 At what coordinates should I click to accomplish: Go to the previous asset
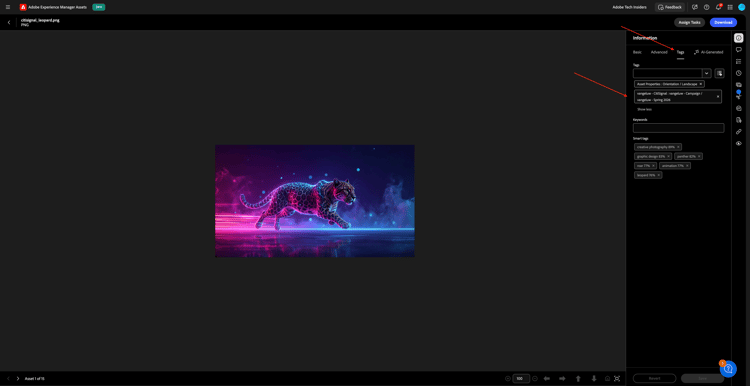click(8, 378)
